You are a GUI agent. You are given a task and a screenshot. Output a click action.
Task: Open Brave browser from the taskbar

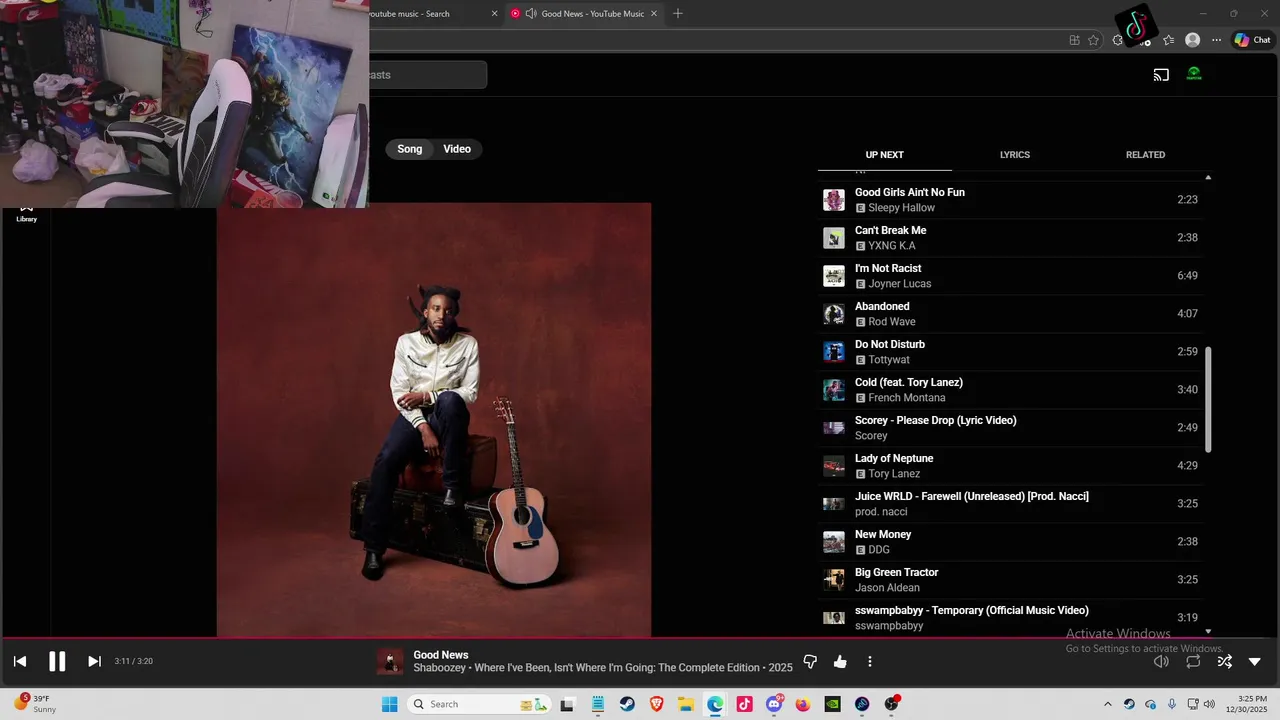pyautogui.click(x=656, y=704)
